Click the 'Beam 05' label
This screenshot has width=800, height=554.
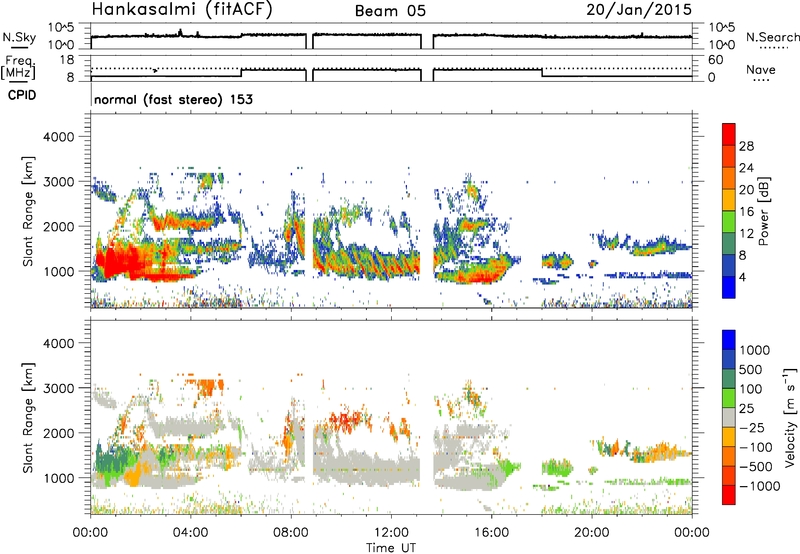point(390,11)
